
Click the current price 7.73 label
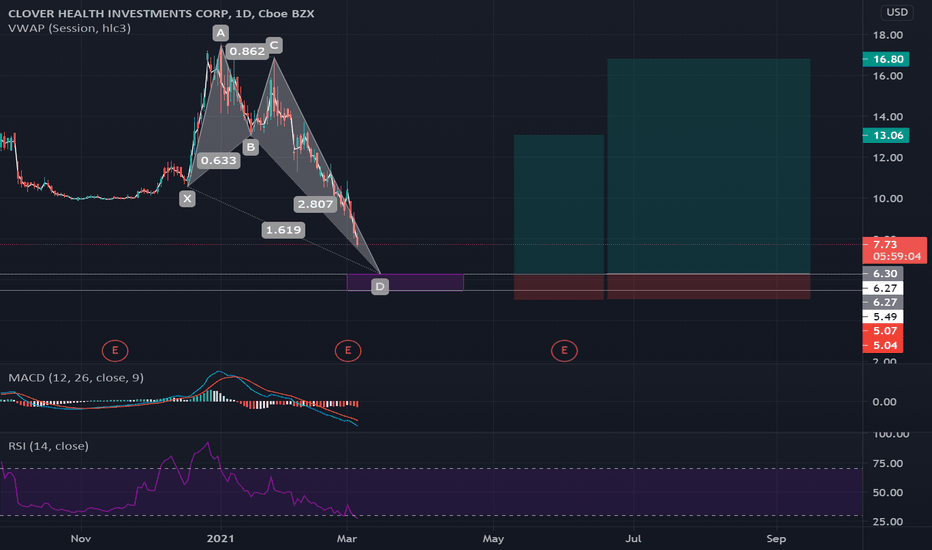tap(895, 250)
